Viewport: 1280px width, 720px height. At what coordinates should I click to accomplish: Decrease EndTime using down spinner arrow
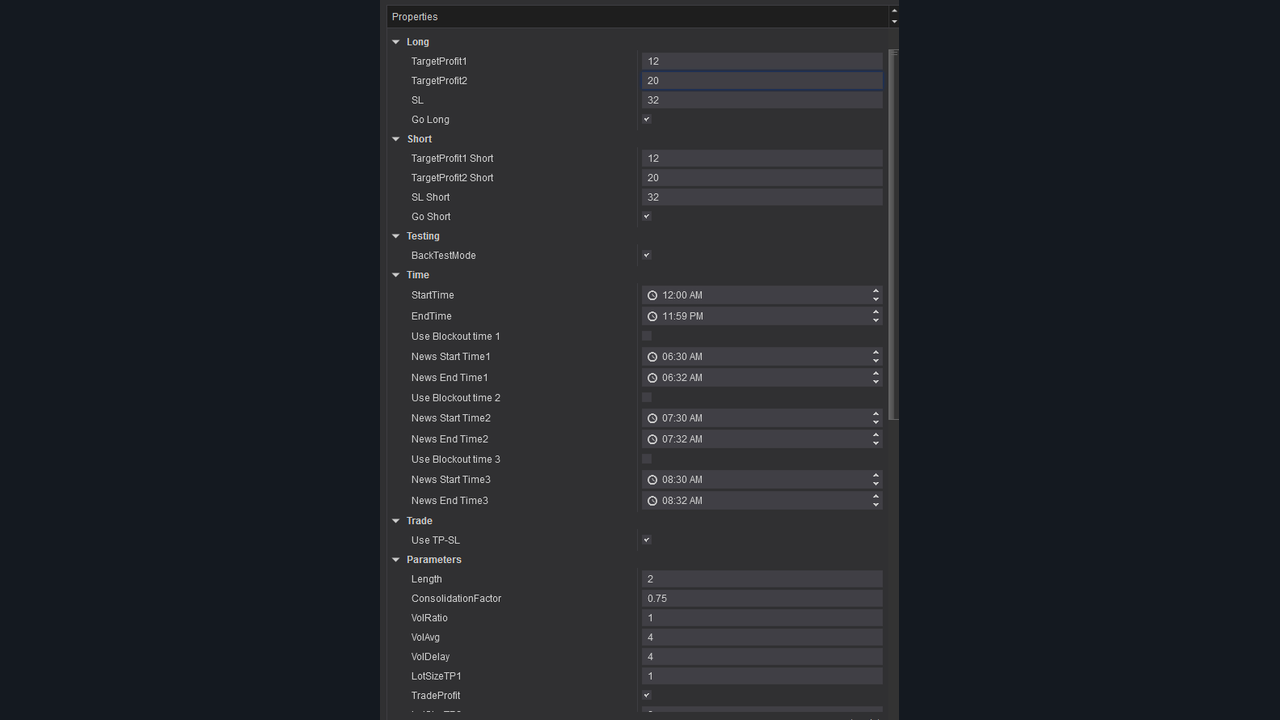875,320
